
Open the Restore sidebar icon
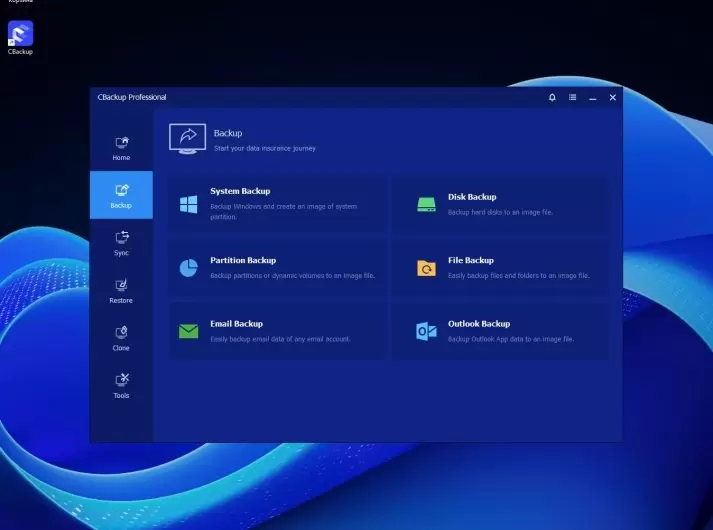(x=121, y=285)
